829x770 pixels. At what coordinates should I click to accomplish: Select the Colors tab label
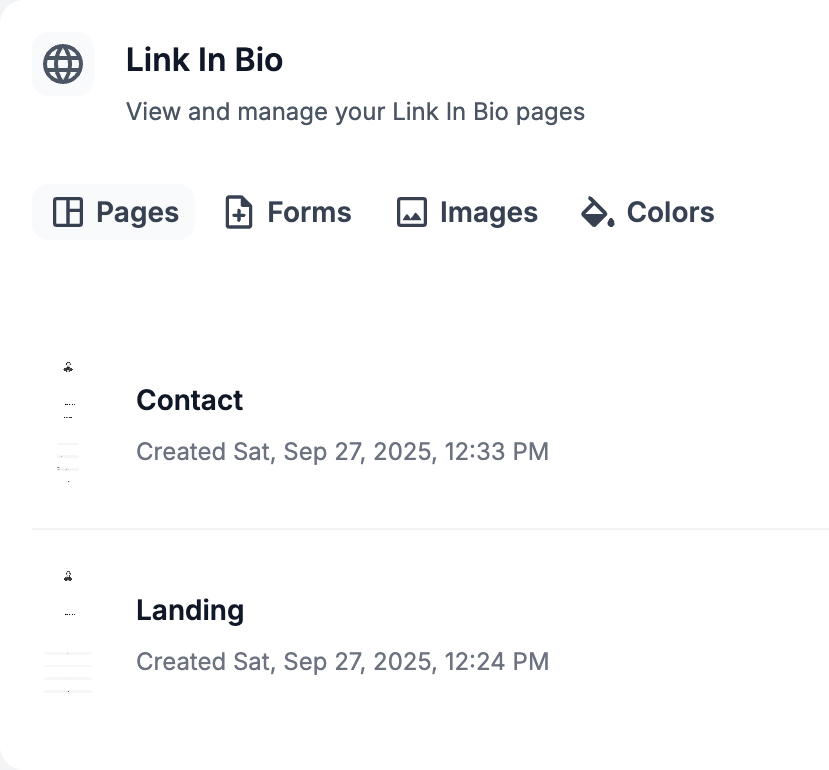(x=670, y=212)
